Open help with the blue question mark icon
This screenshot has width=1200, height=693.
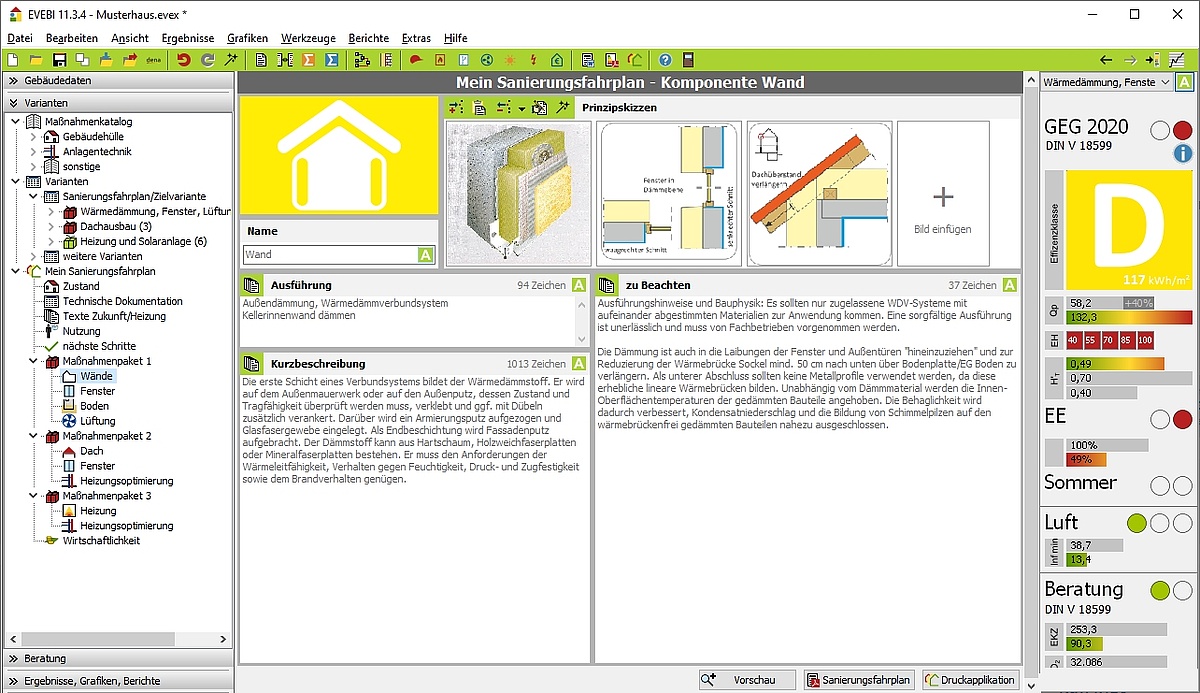[665, 60]
